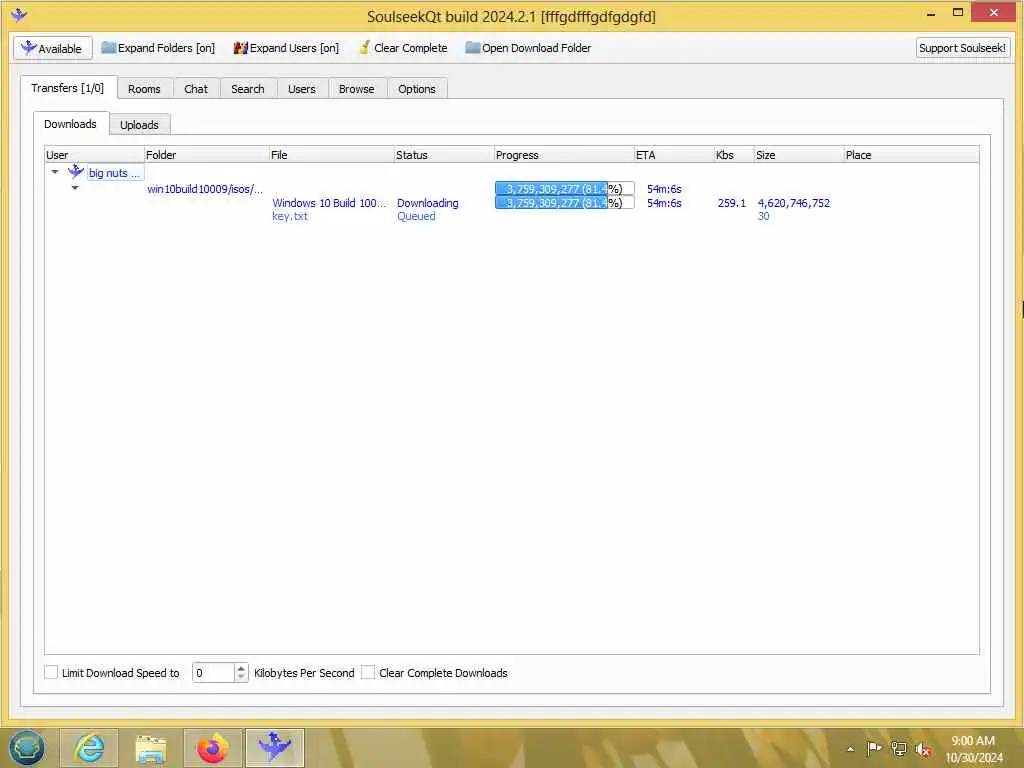This screenshot has width=1024, height=768.
Task: Collapse the win10build10009 folder row
Action: click(75, 188)
